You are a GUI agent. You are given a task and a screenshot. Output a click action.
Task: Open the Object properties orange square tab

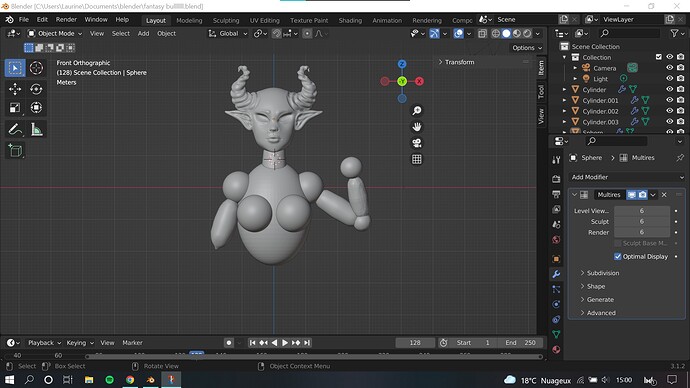[x=556, y=259]
